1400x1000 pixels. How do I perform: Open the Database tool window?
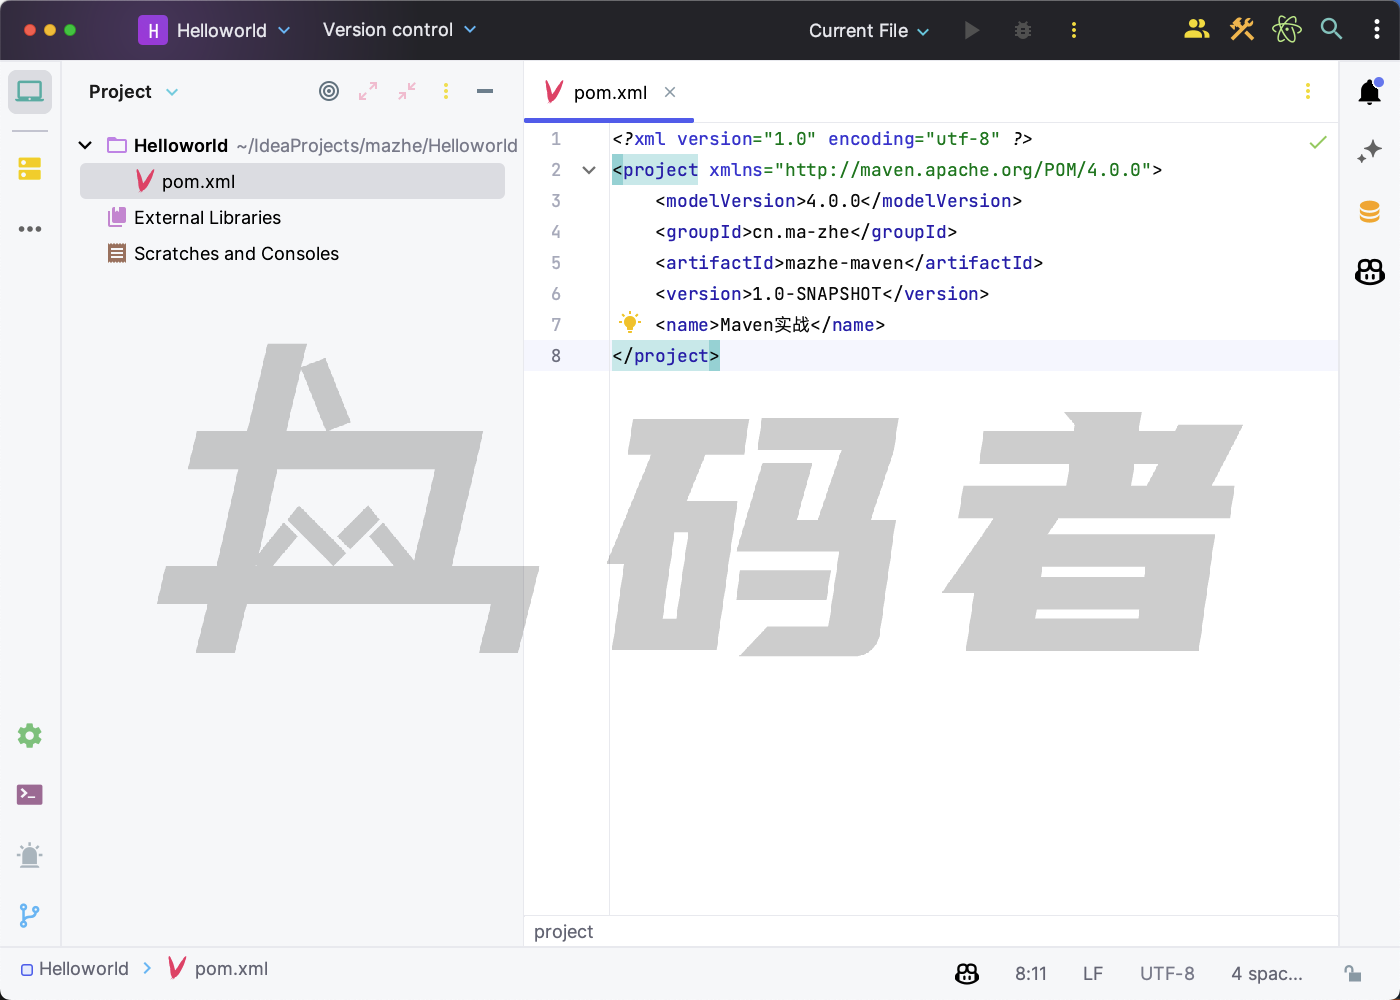(1369, 211)
